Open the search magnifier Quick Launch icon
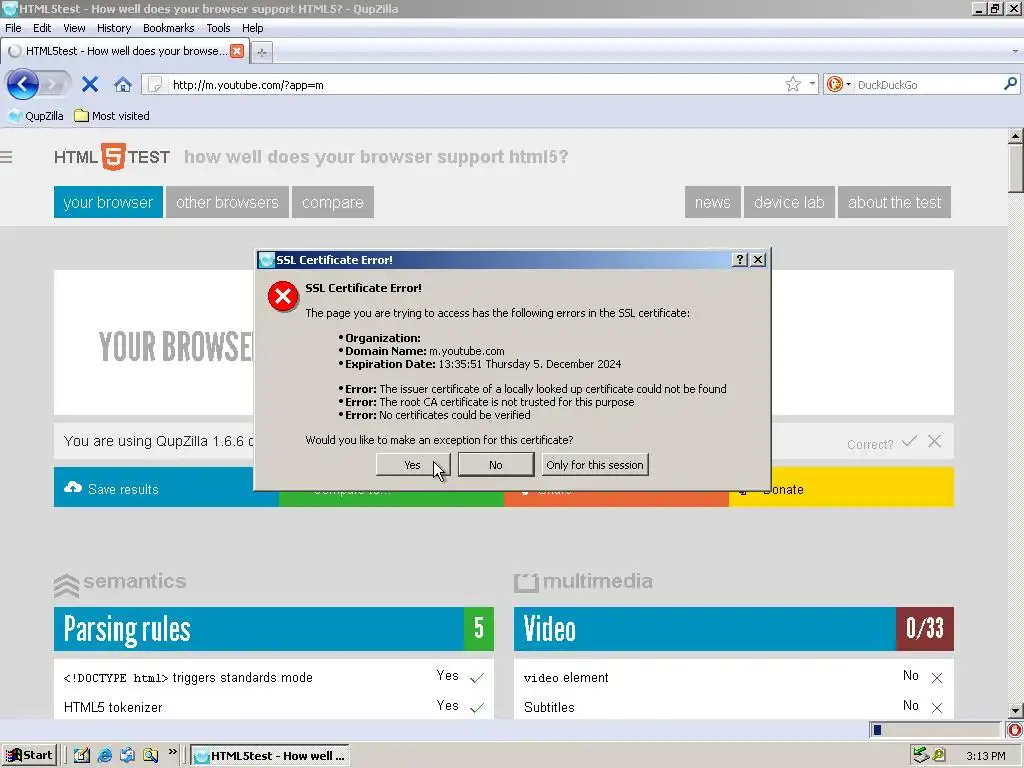The width and height of the screenshot is (1024, 768). [150, 756]
